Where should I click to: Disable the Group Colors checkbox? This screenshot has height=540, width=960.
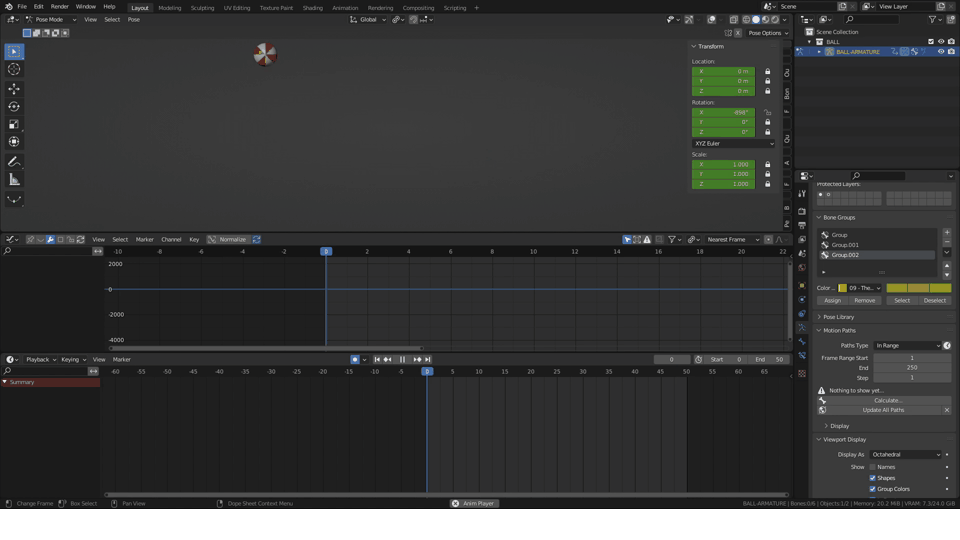(872, 489)
